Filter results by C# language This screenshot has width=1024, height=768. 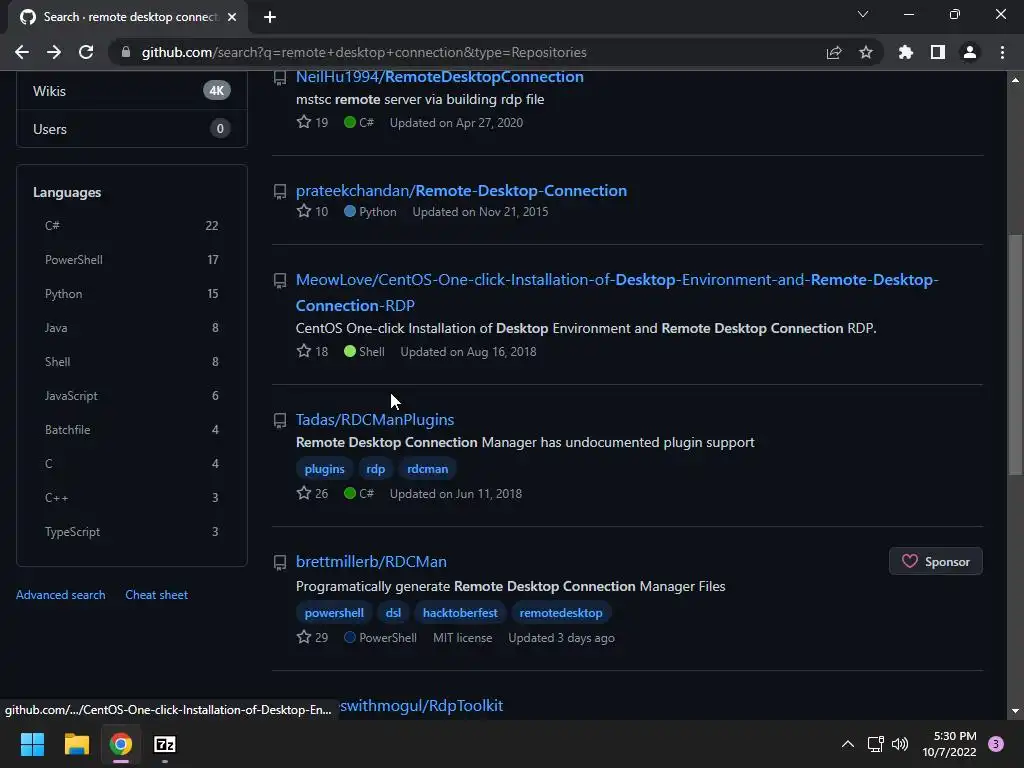(132, 226)
